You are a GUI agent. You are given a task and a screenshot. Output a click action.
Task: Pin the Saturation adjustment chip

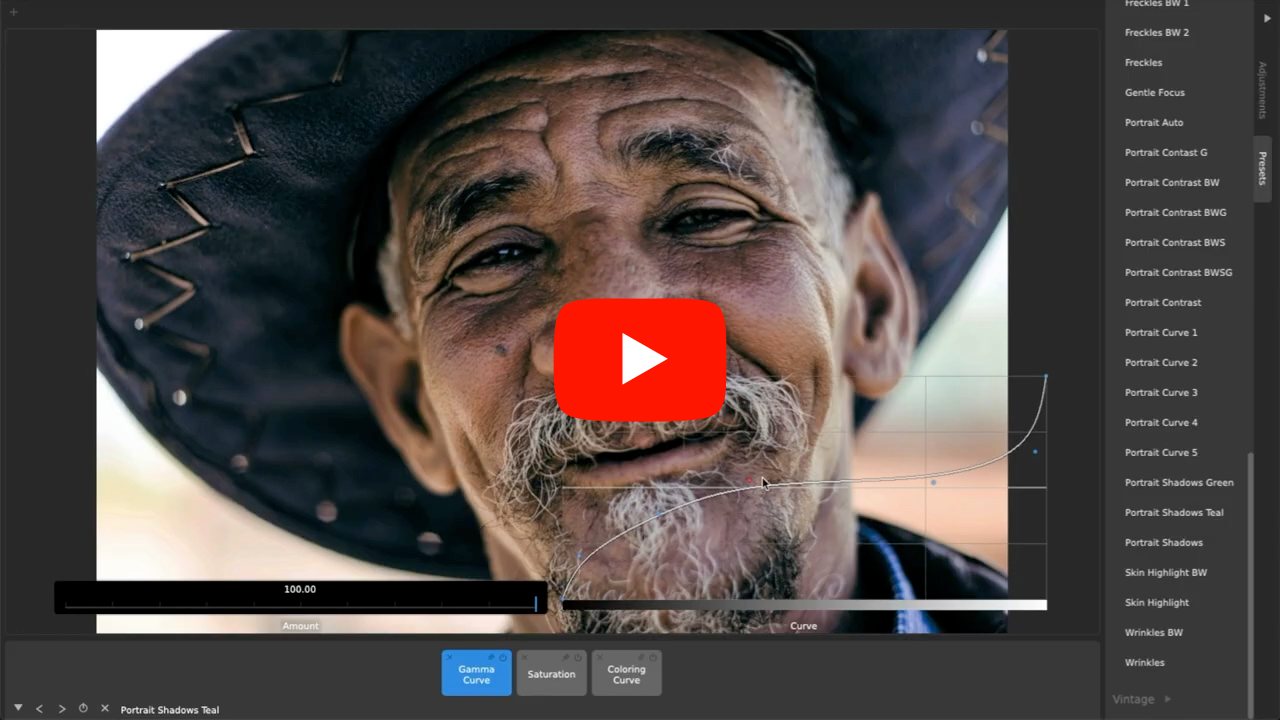point(566,657)
